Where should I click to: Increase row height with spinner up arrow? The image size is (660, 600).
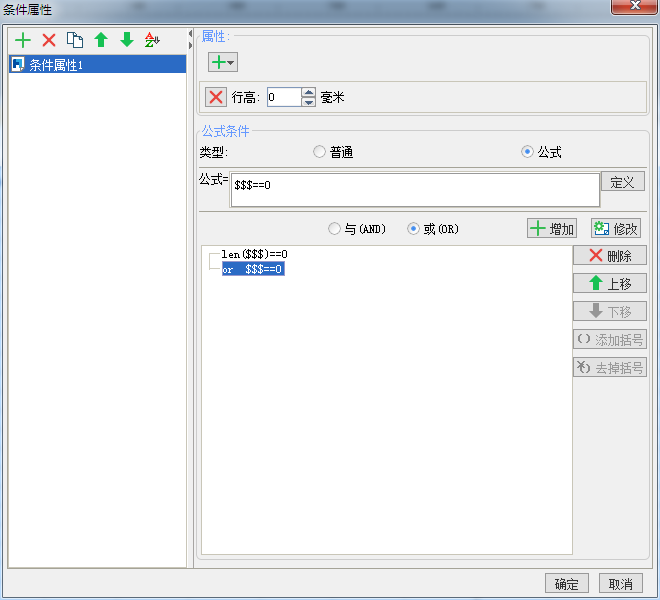pyautogui.click(x=309, y=93)
